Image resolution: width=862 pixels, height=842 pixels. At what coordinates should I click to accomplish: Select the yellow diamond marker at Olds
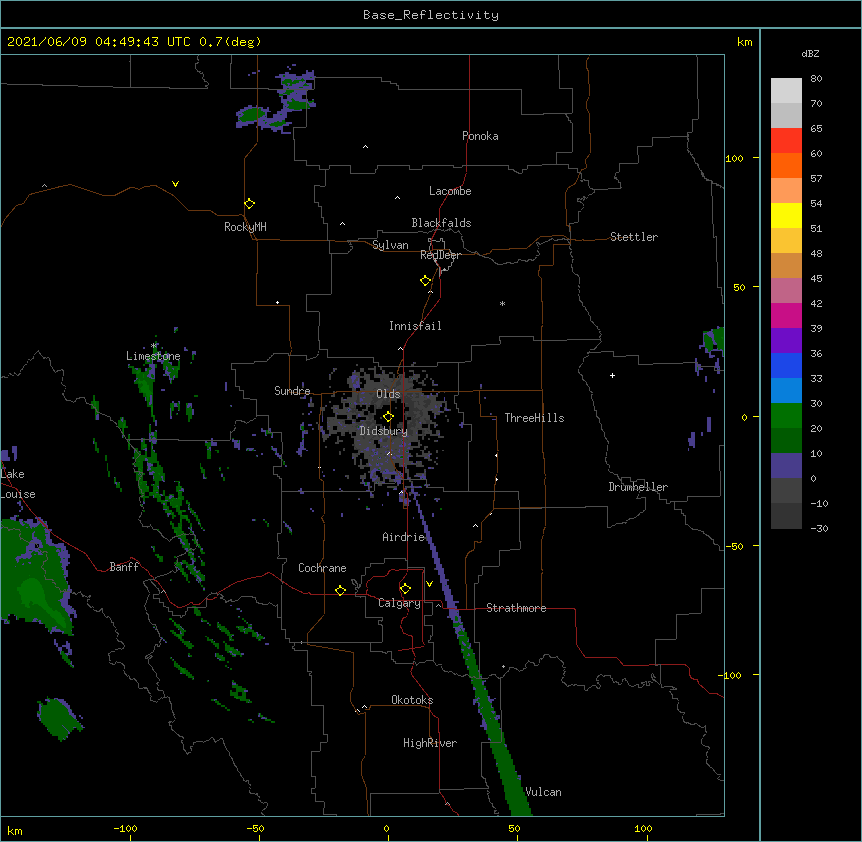(388, 417)
